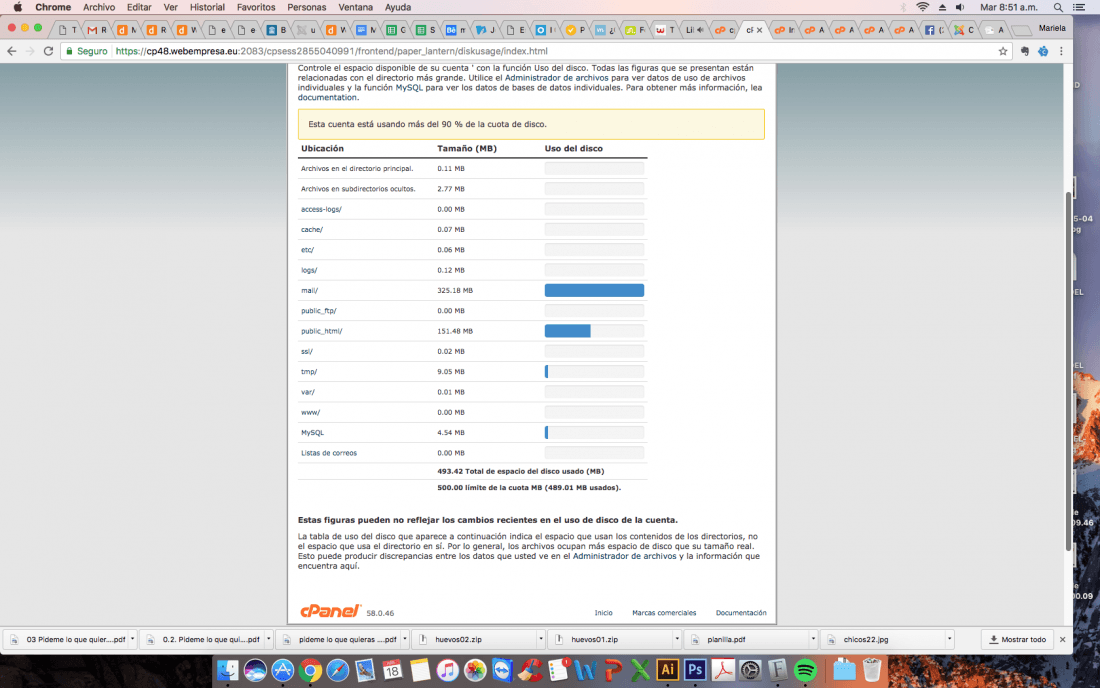Screen dimensions: 1100x688
Task: Open the Archivo menu
Action: coord(99,7)
